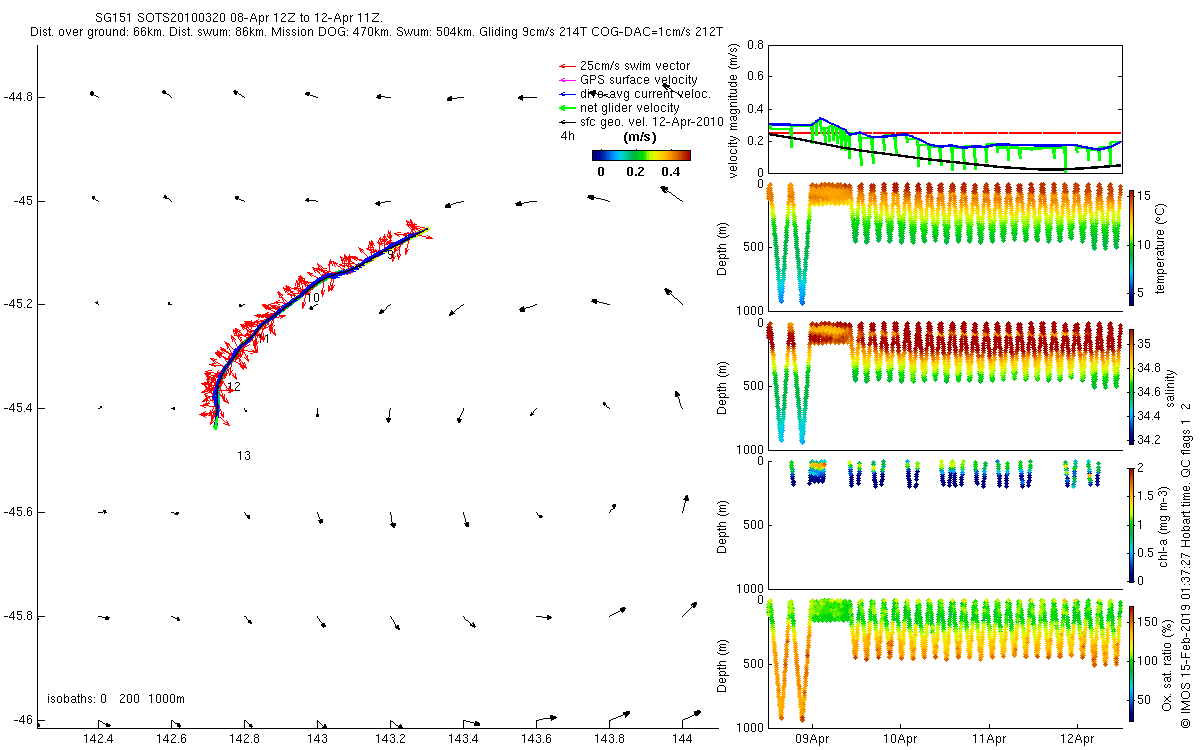Click the "0.6" tick on the velocity magnitude axis

756,76
